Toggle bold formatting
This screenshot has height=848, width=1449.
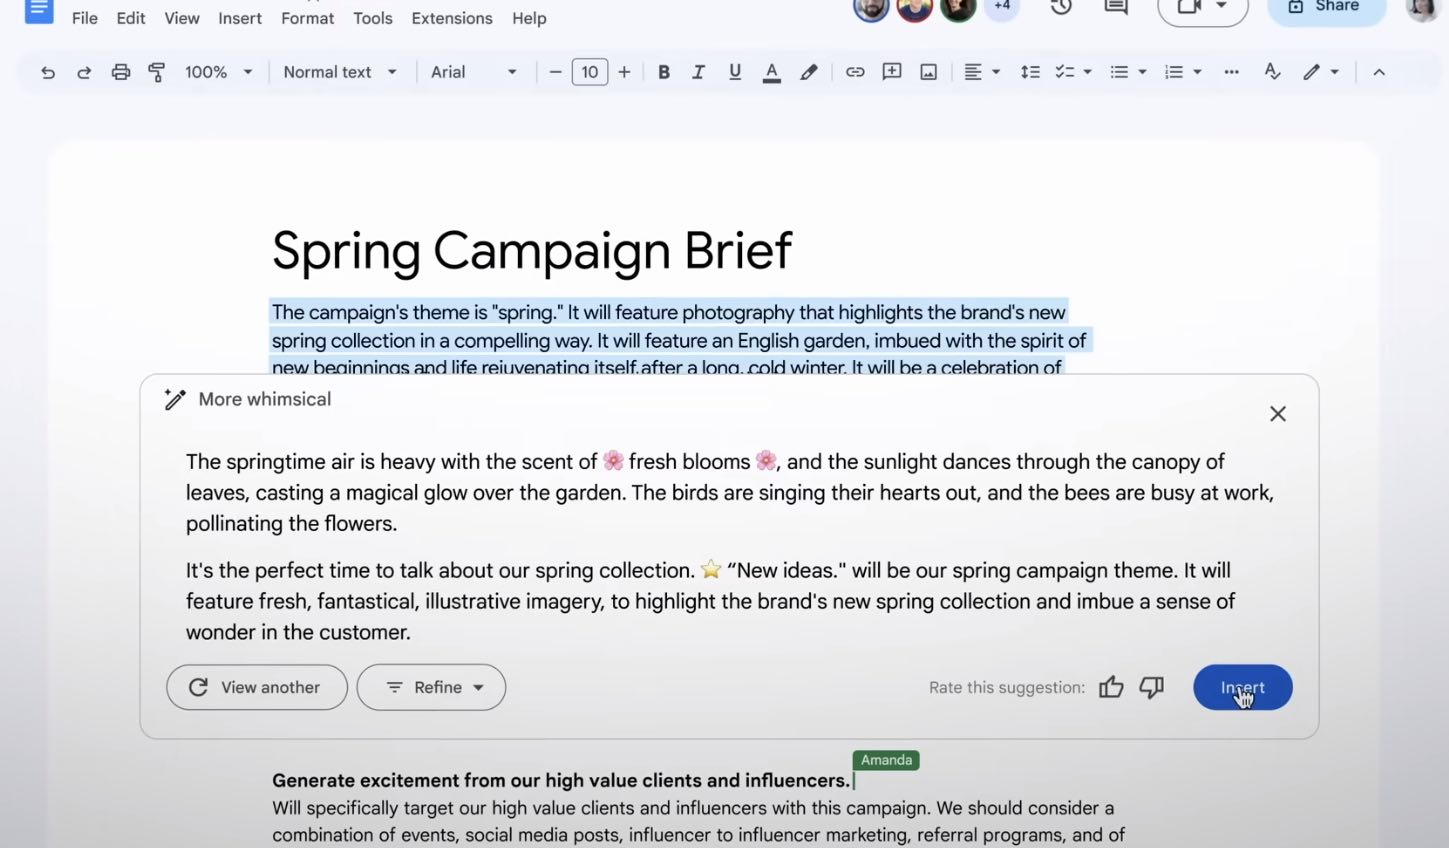pyautogui.click(x=663, y=72)
